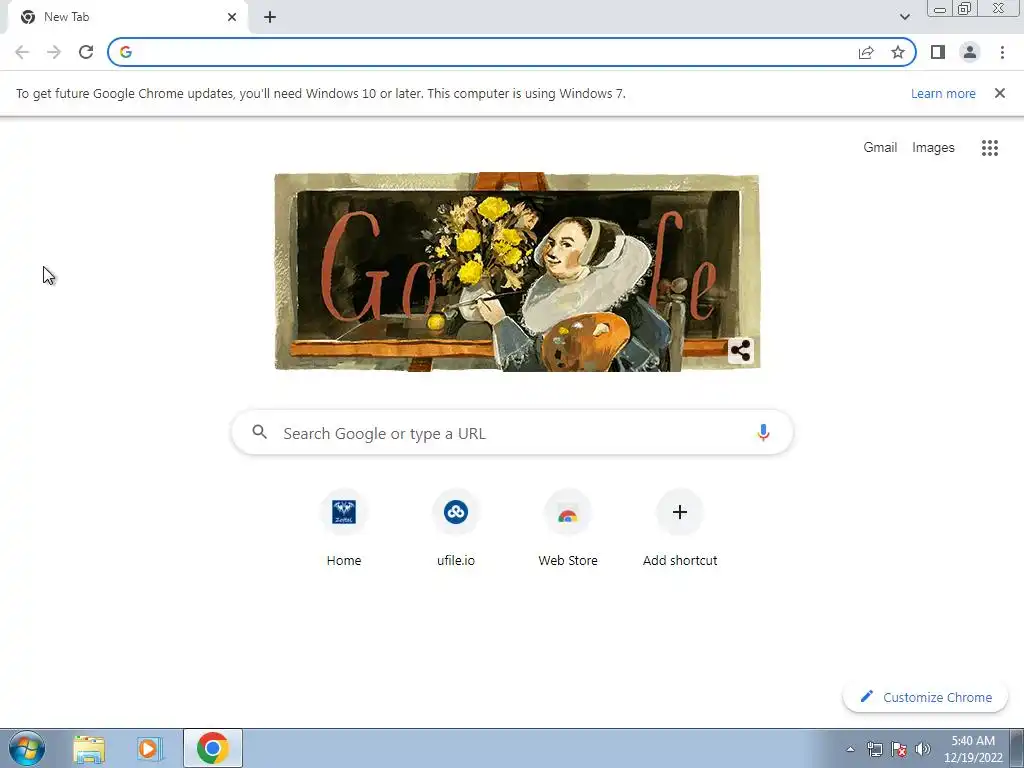Open Windows Explorer from the taskbar
Screen dimensions: 1024x768
click(89, 749)
